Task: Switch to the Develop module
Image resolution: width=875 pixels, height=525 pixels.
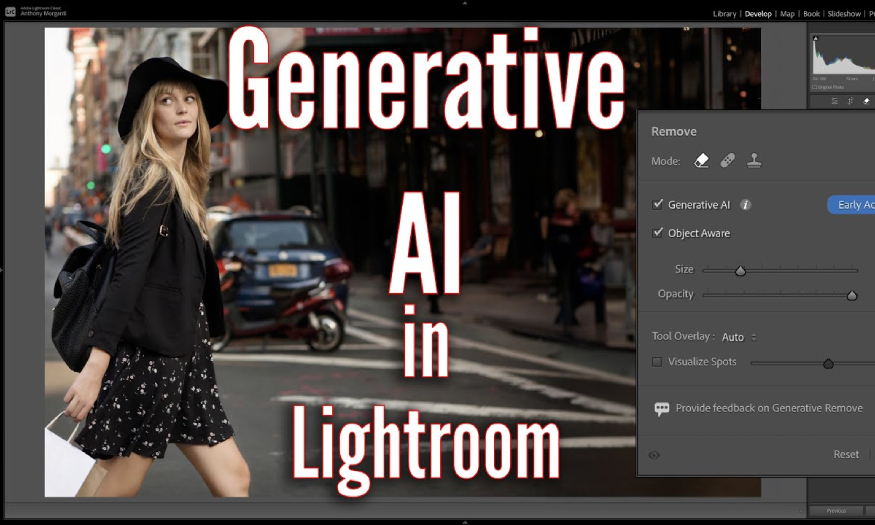Action: pos(758,14)
